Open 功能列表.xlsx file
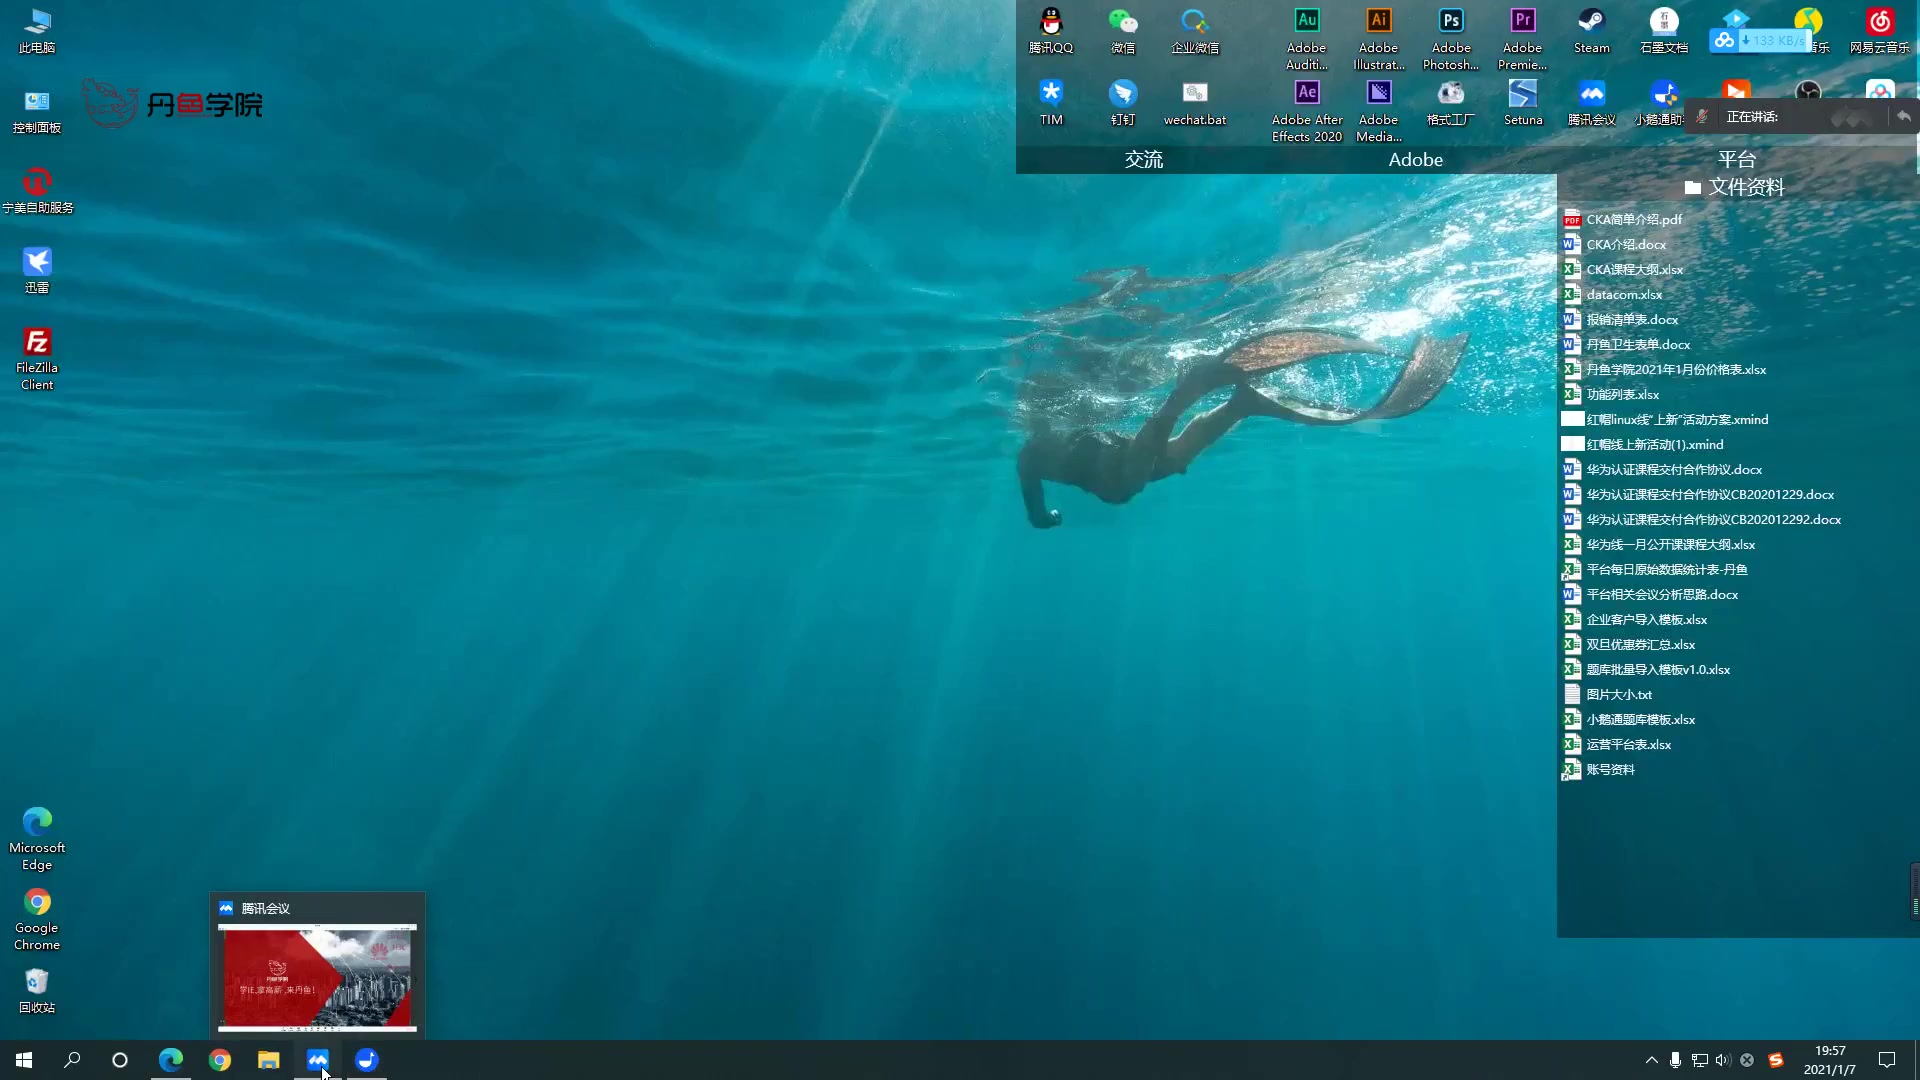1920x1080 pixels. pos(1610,394)
